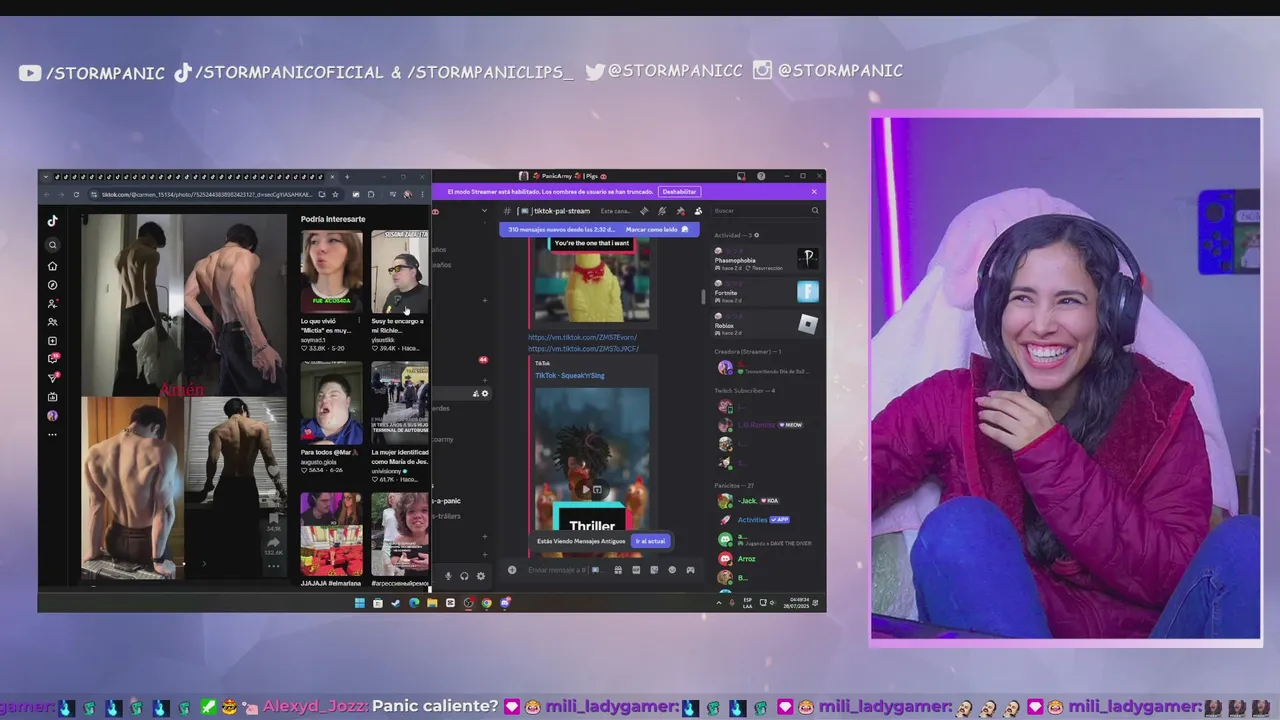
Task: Open TikTok messages paper plane icon
Action: (x=53, y=378)
